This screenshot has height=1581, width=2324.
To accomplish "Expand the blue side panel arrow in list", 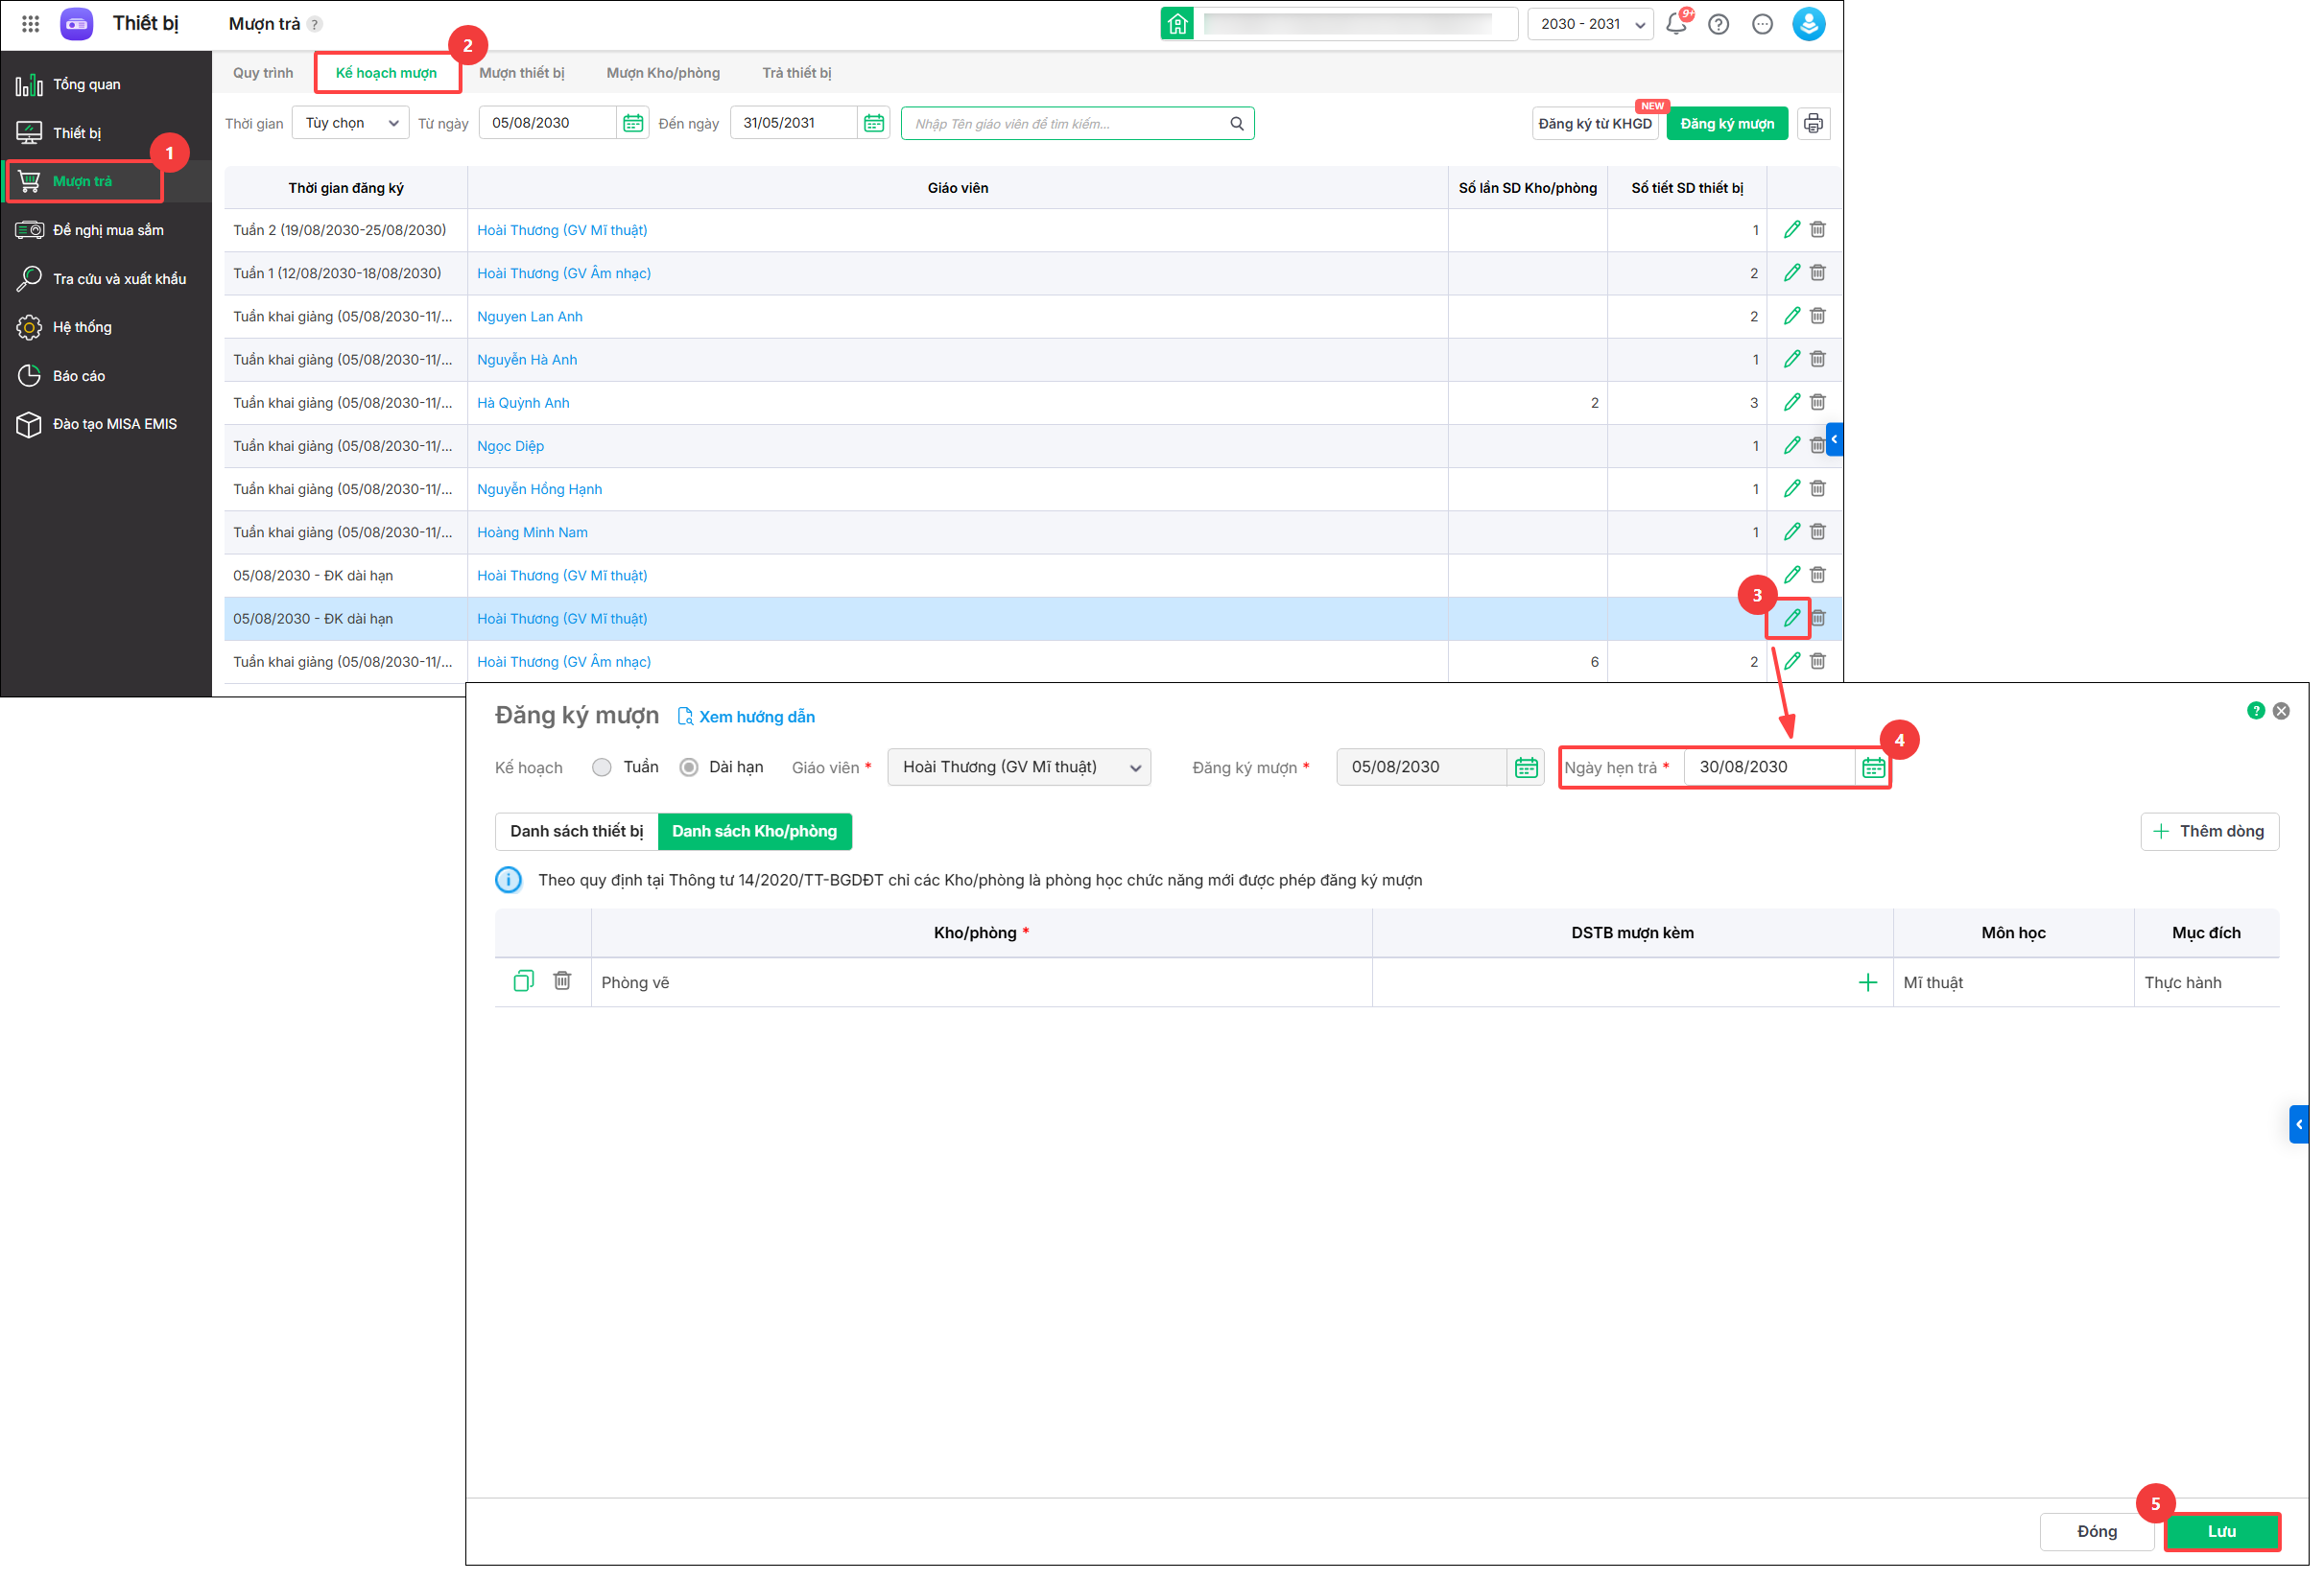I will [1834, 439].
